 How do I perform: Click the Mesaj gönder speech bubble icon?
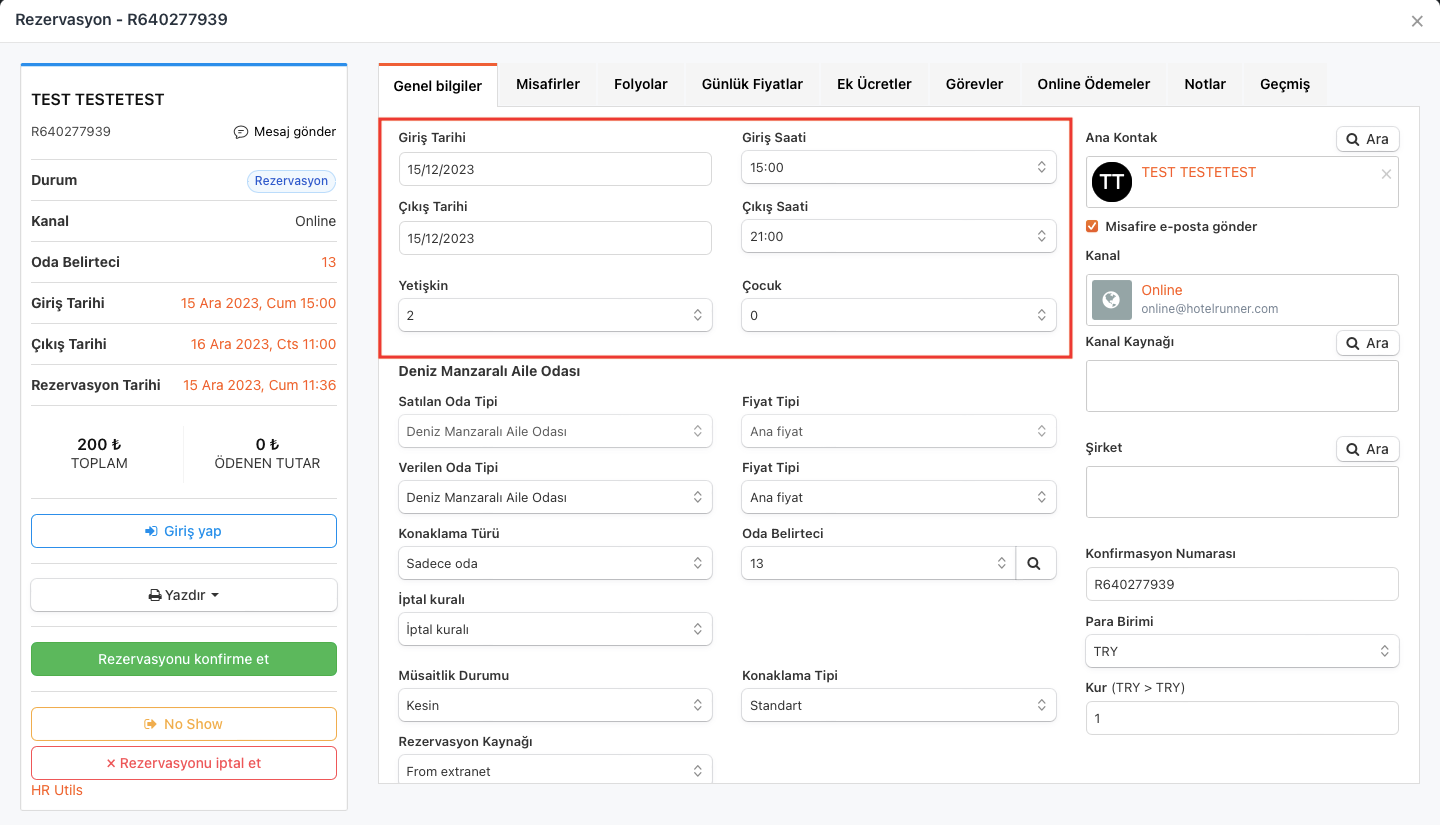(240, 132)
